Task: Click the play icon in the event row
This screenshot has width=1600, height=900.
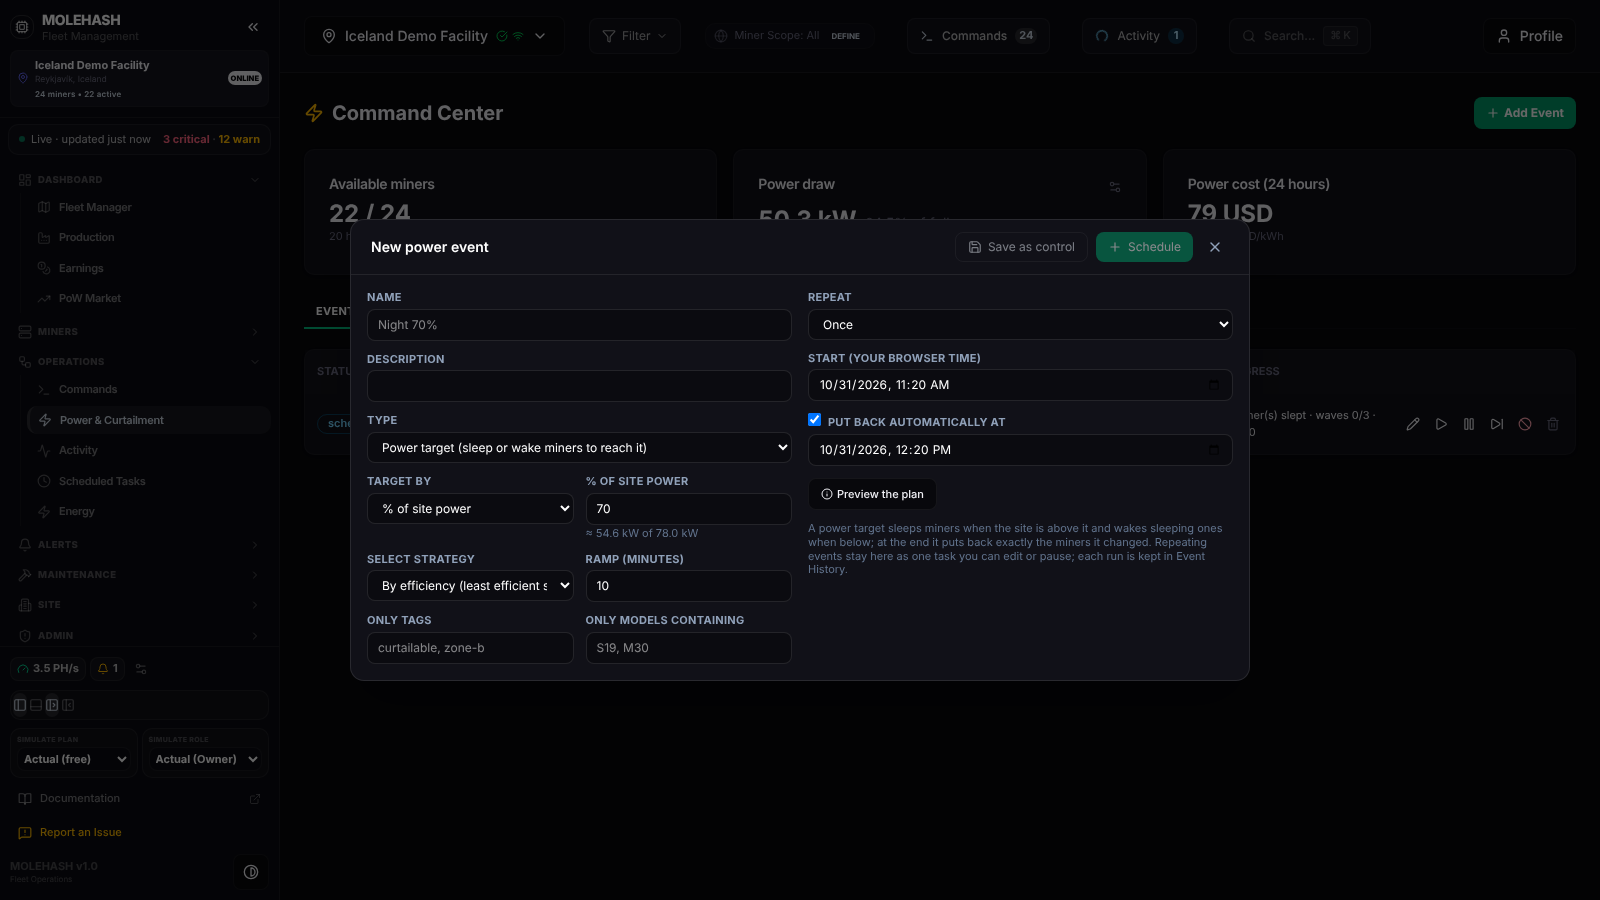Action: [1441, 424]
